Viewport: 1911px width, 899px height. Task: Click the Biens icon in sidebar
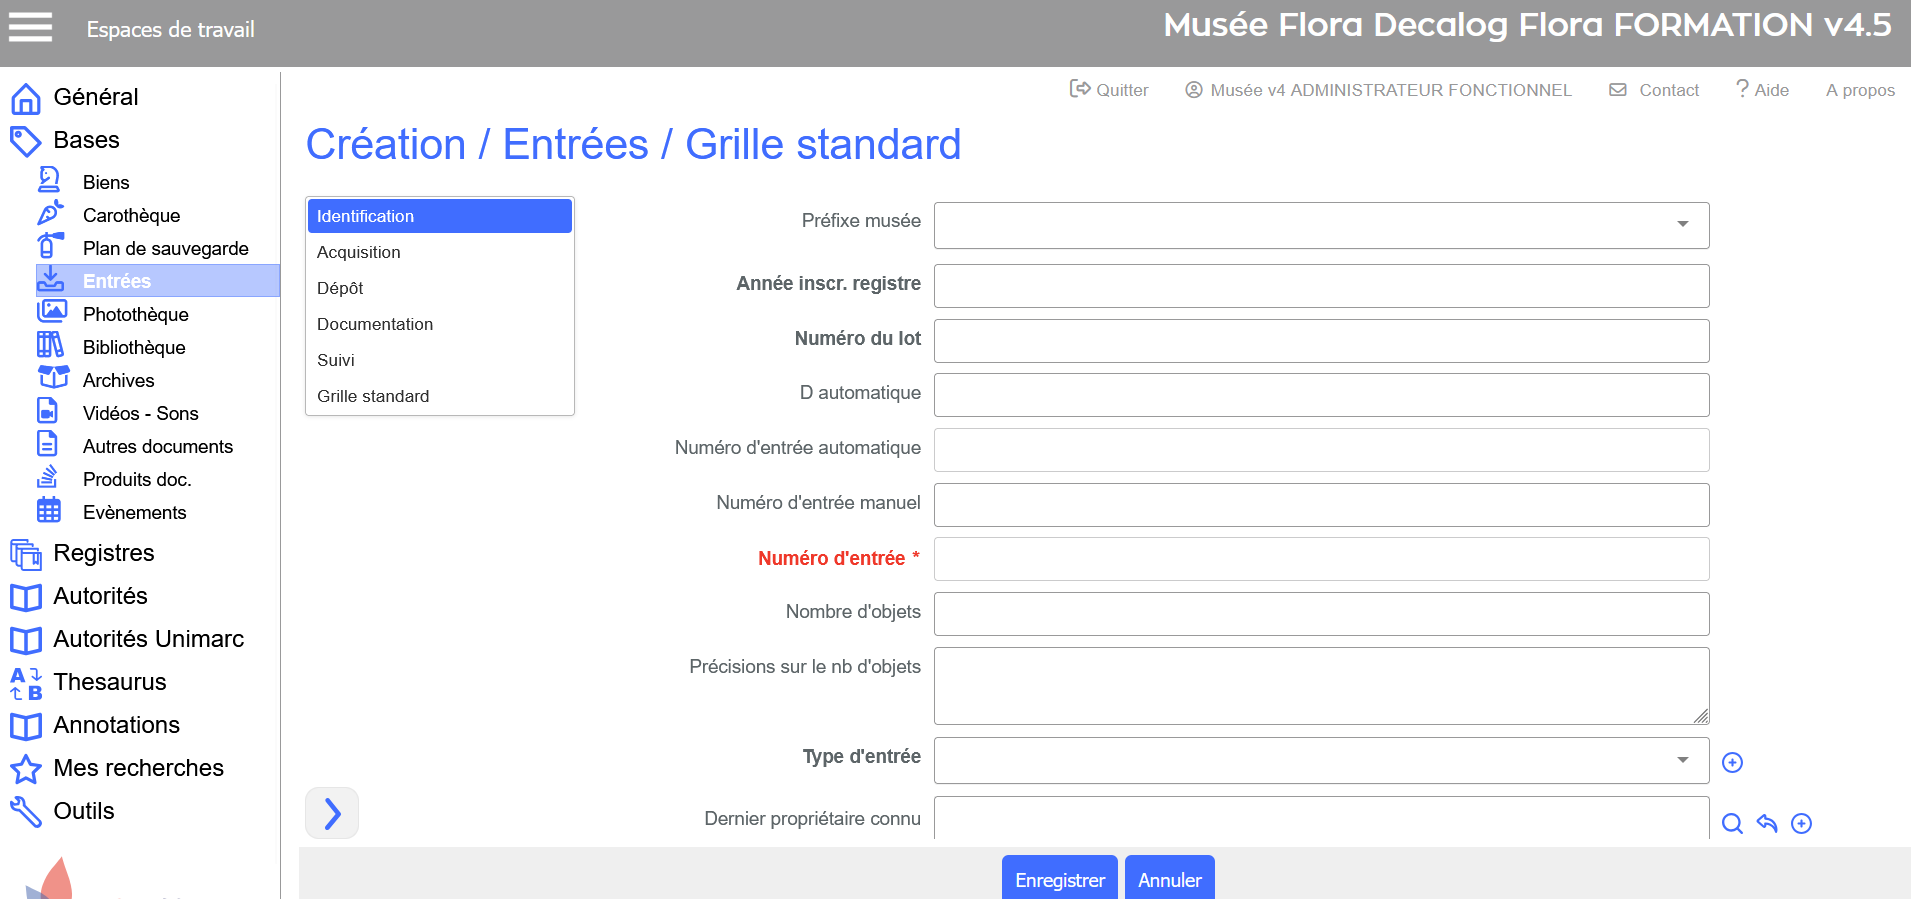point(49,181)
